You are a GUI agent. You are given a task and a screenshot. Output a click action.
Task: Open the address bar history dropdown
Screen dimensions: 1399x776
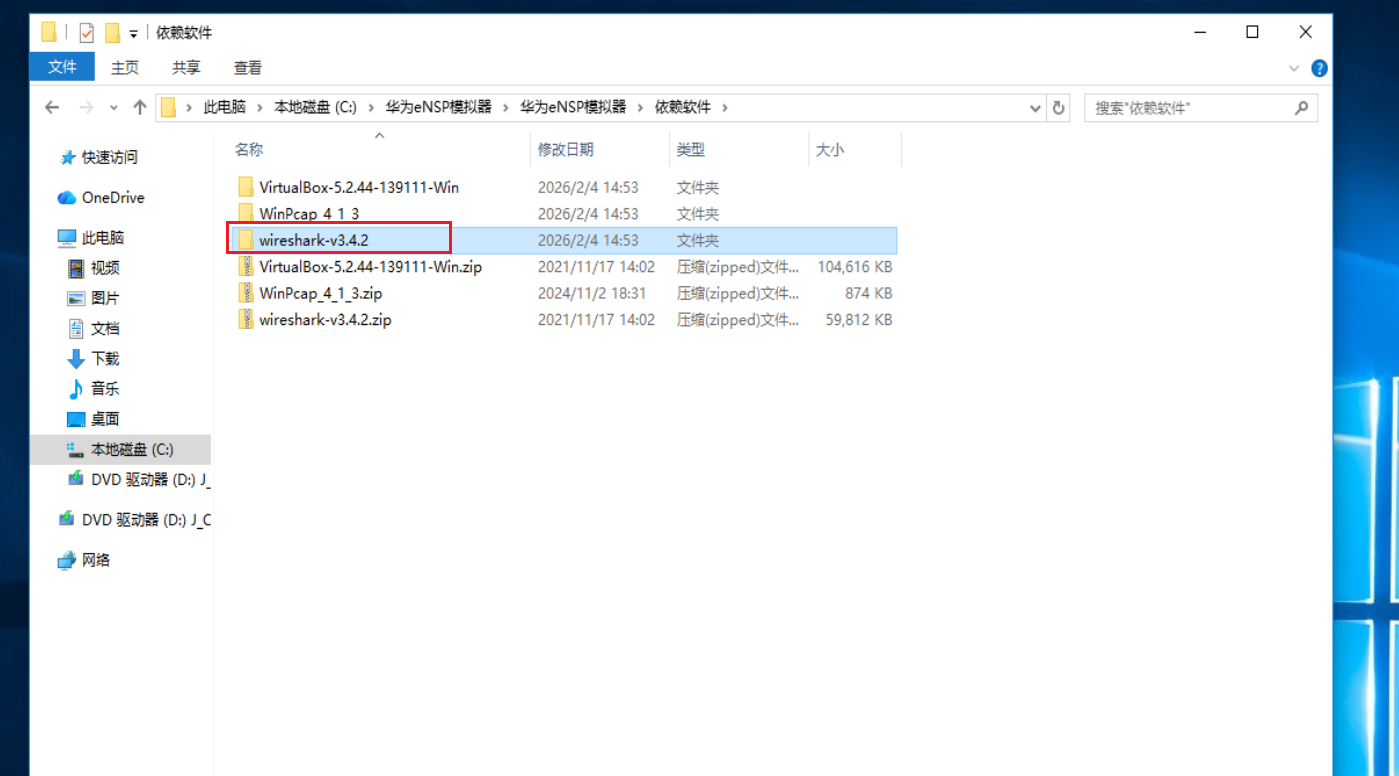(1036, 107)
